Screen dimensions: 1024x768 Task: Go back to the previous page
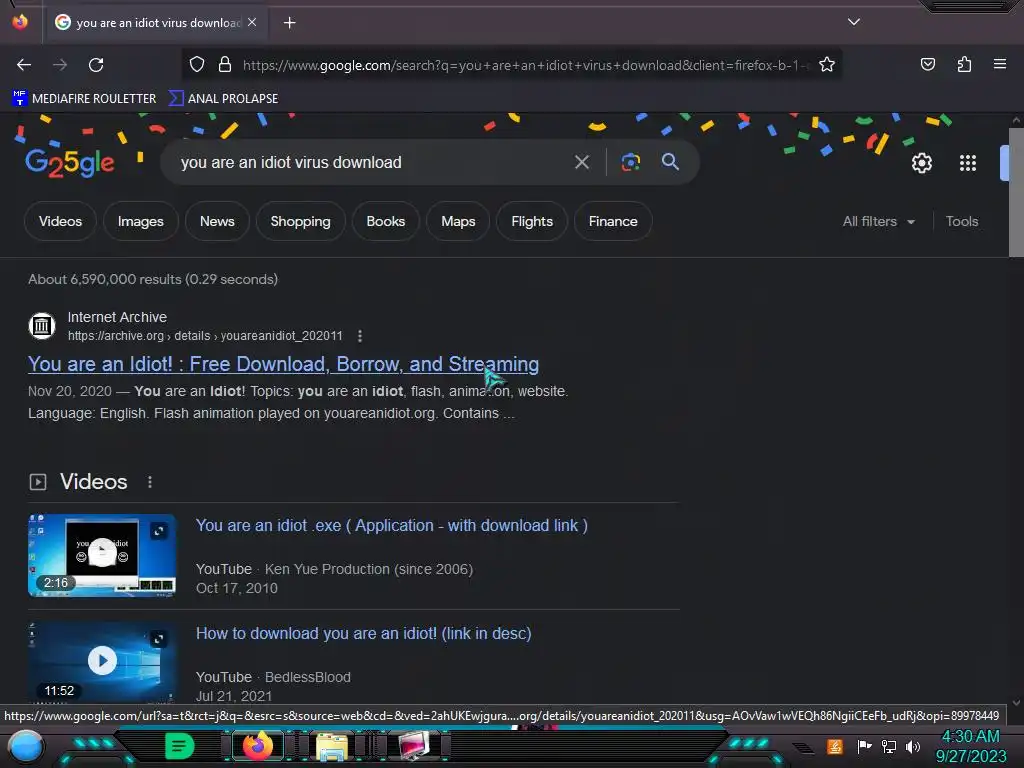24,65
